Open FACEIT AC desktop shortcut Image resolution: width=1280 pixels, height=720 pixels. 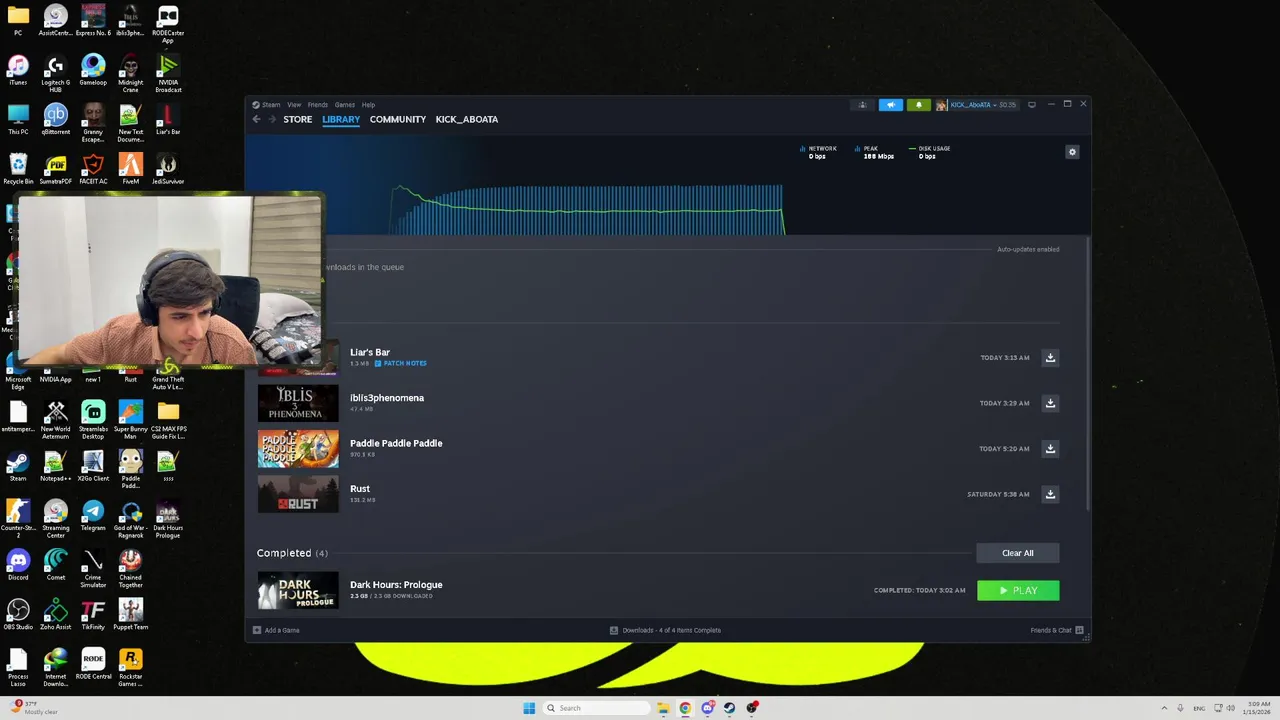(93, 169)
